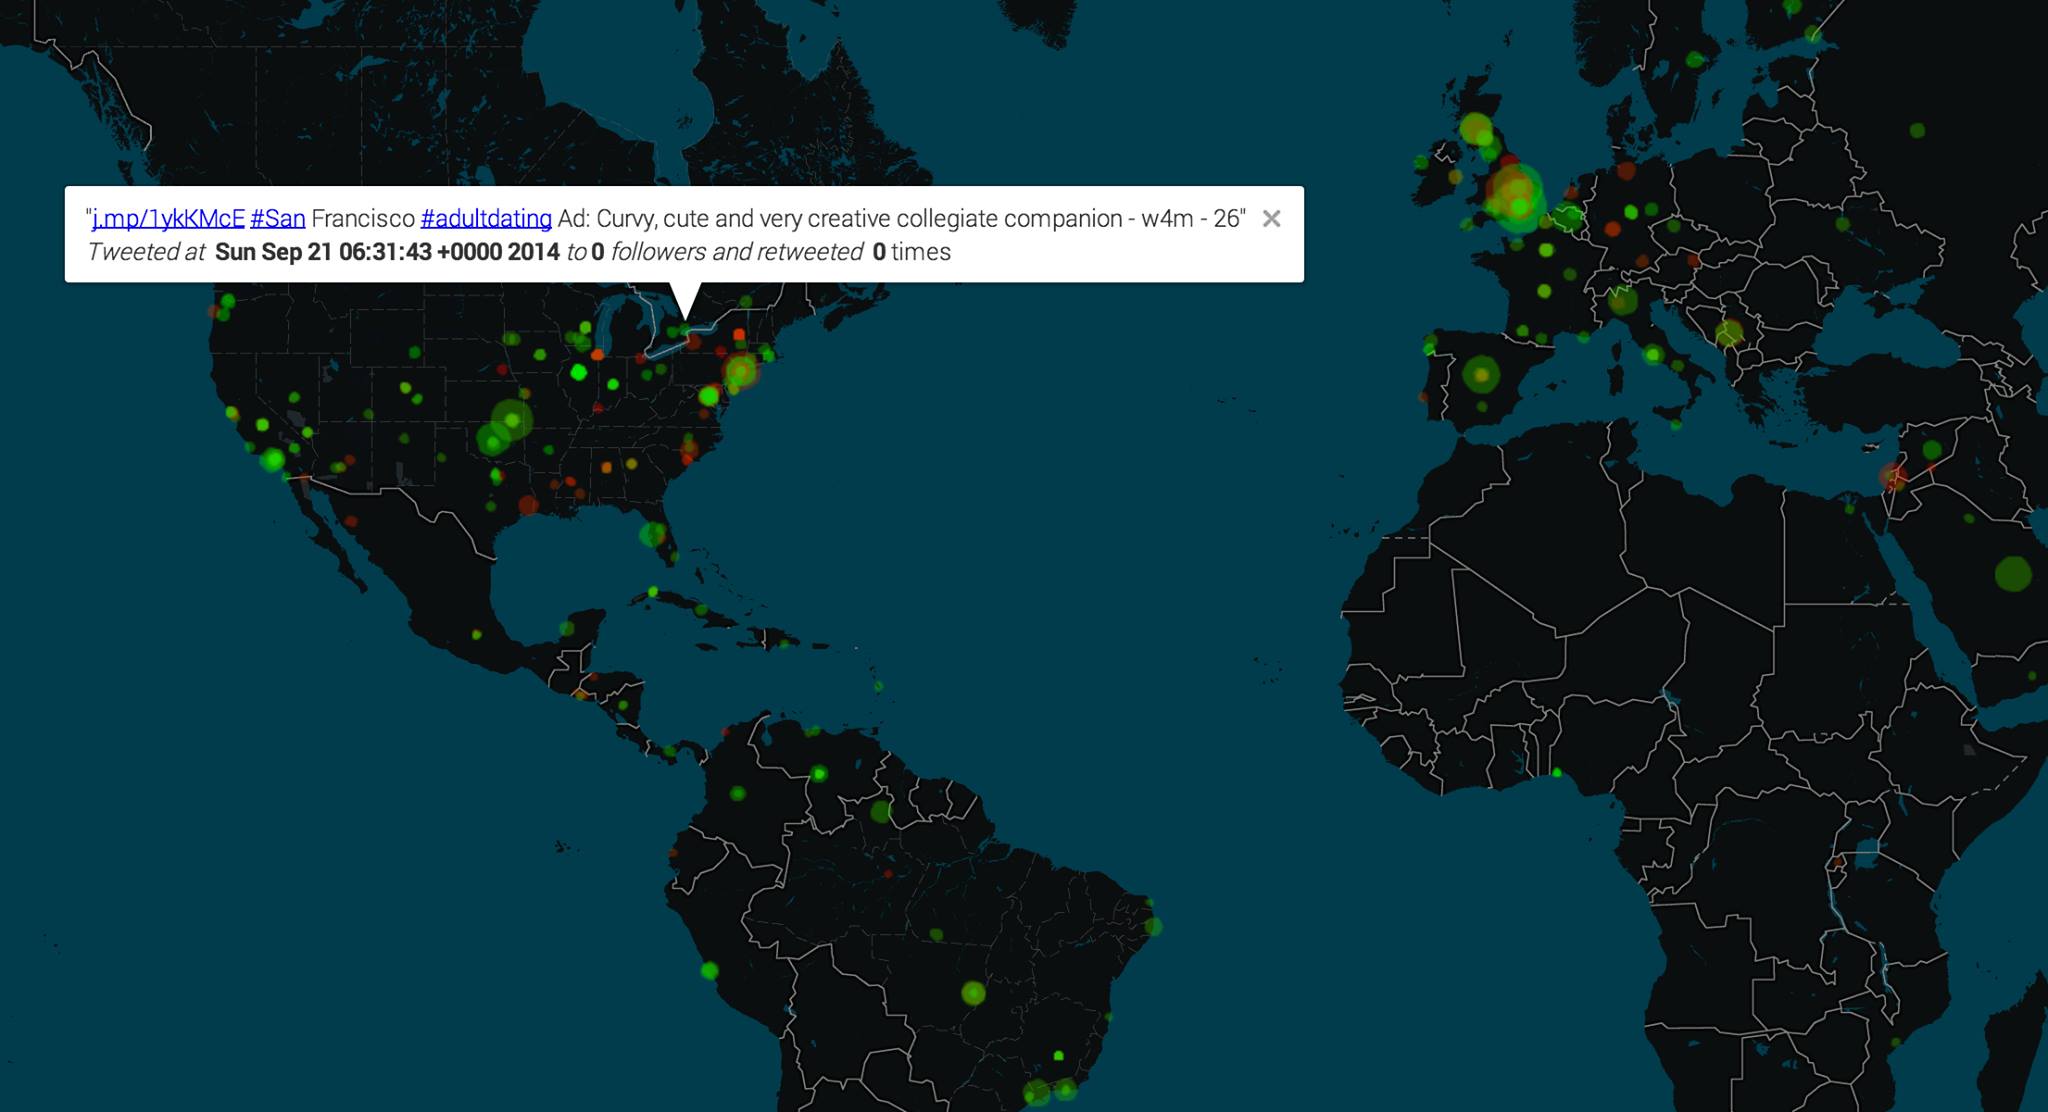Screen dimensions: 2048x1112
Task: Open the j.mp/1ykKMcE shortened link
Action: coord(168,219)
